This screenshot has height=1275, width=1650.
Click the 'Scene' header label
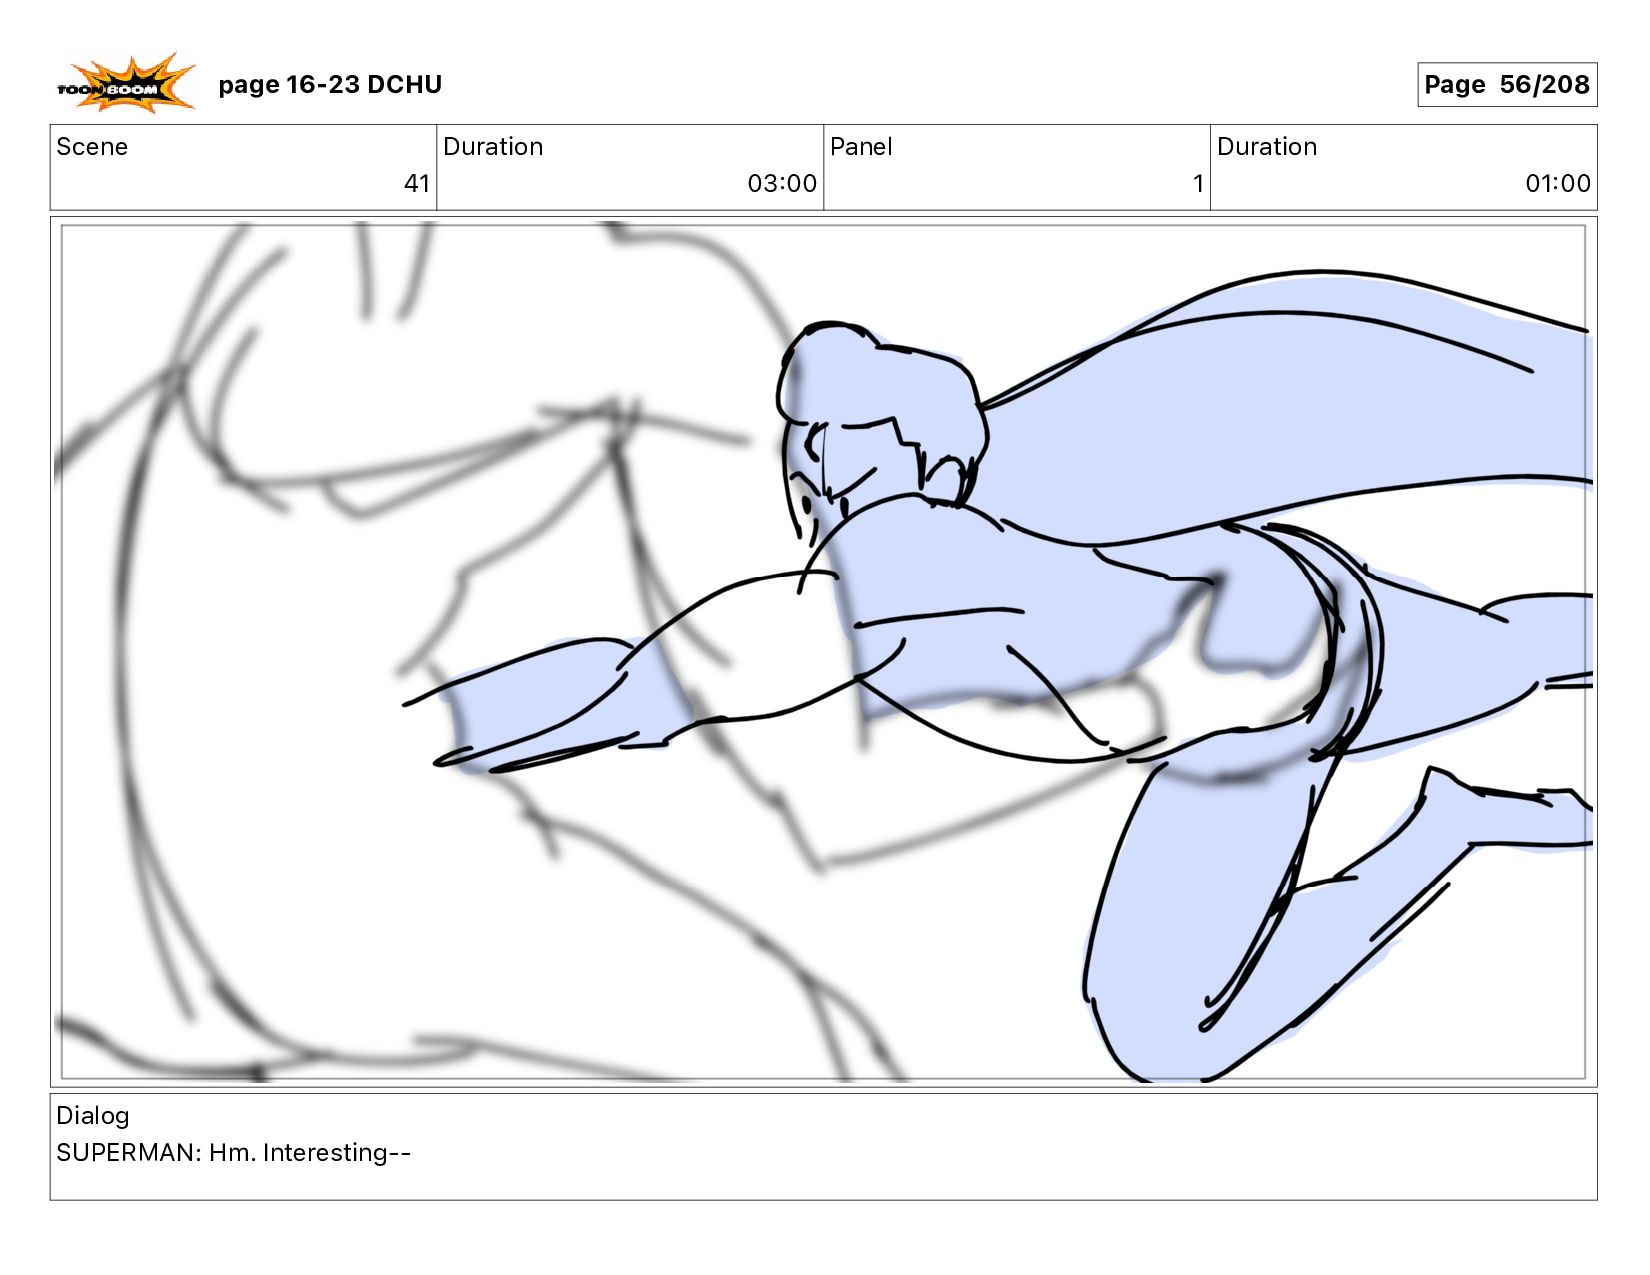[92, 147]
